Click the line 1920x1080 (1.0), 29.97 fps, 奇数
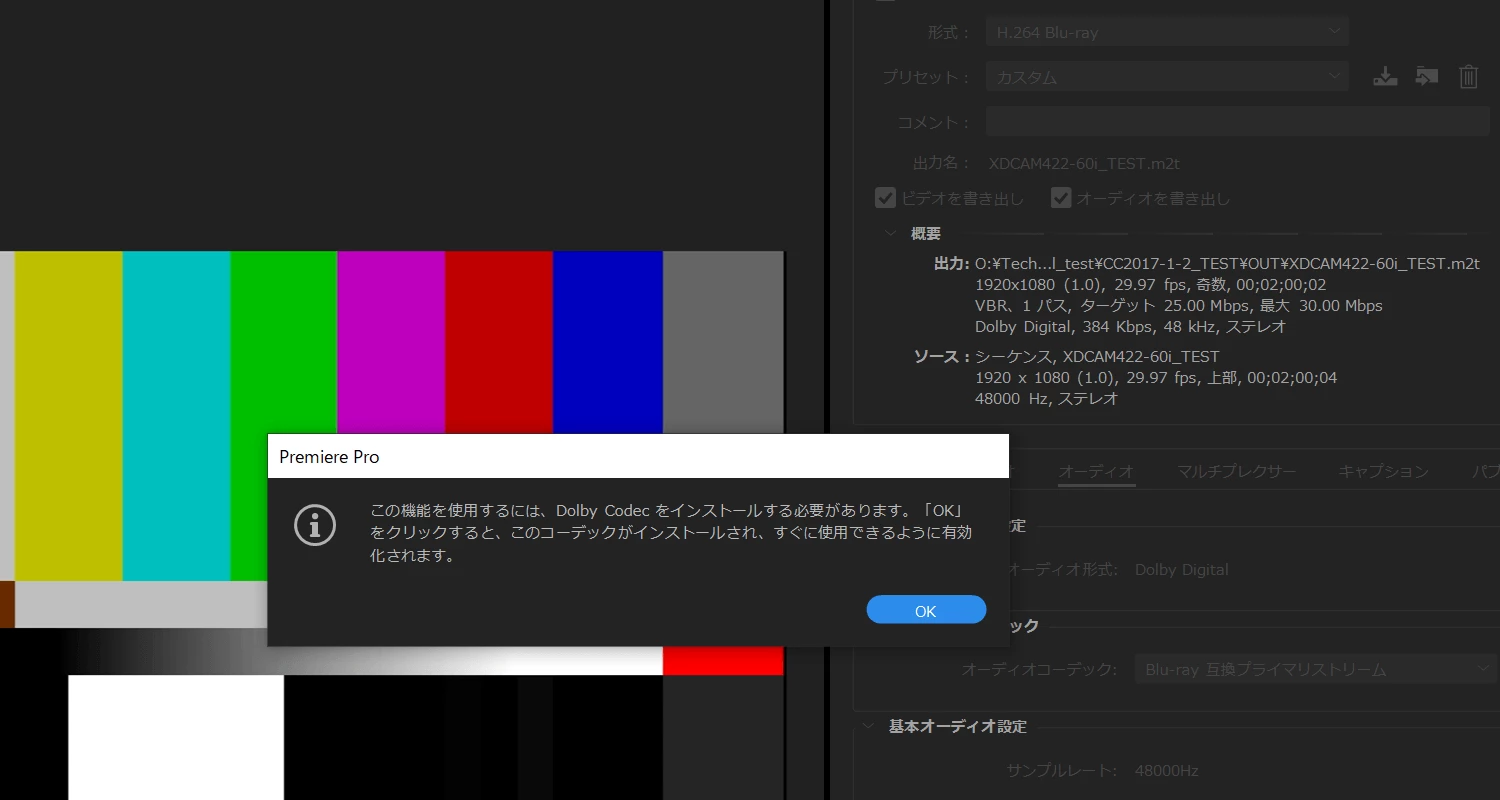1500x800 pixels. [x=1151, y=285]
